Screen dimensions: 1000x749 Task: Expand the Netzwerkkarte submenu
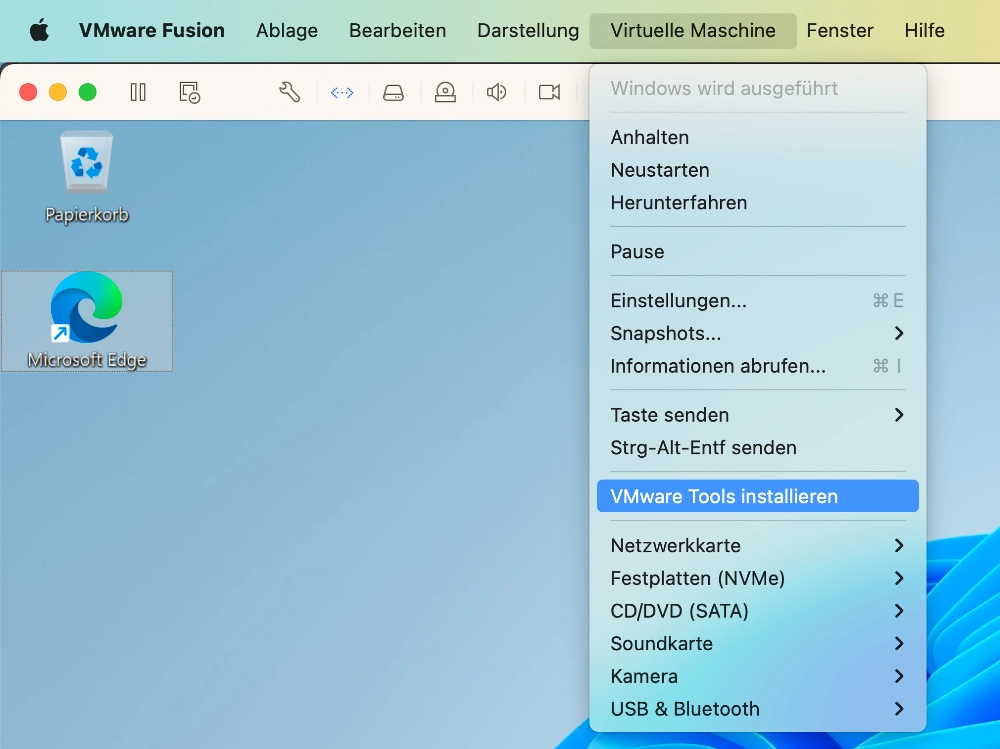(758, 545)
